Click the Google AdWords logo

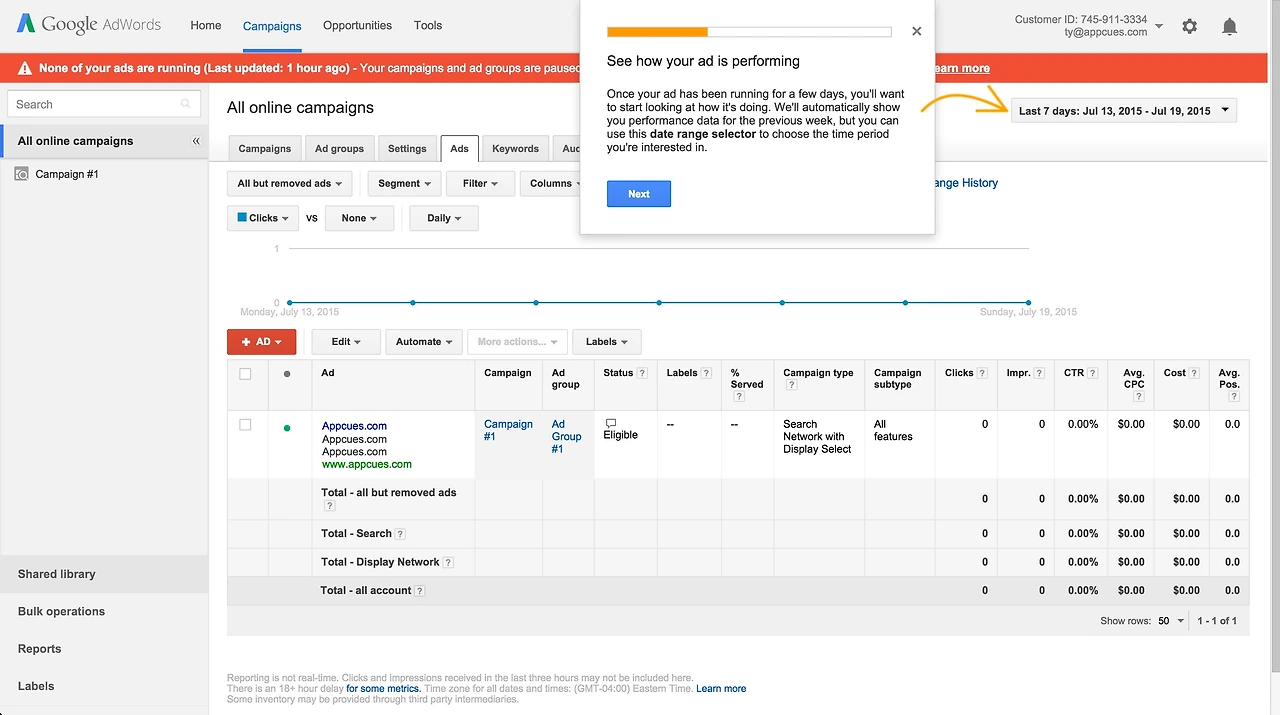89,25
